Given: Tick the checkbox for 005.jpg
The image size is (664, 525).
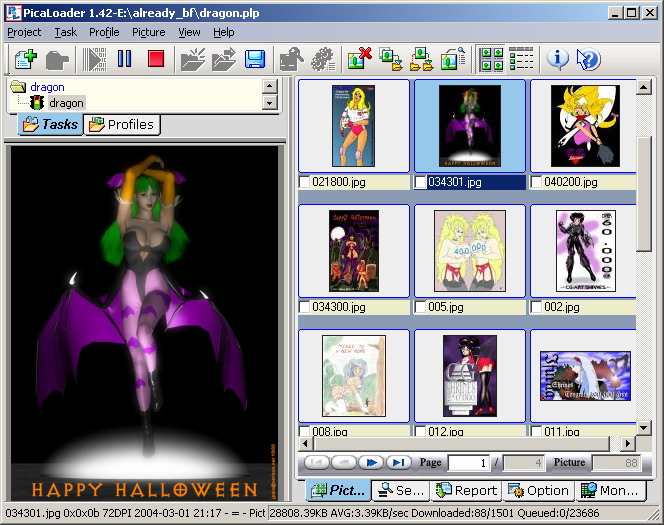Looking at the screenshot, I should point(421,307).
